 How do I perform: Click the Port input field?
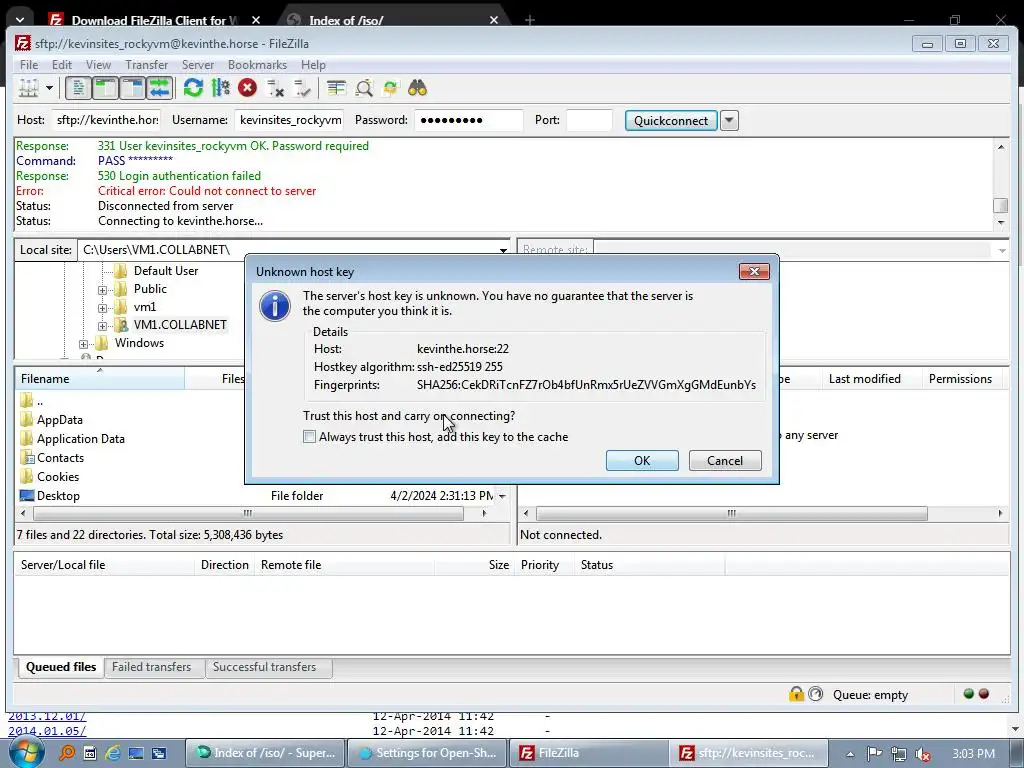tap(589, 120)
